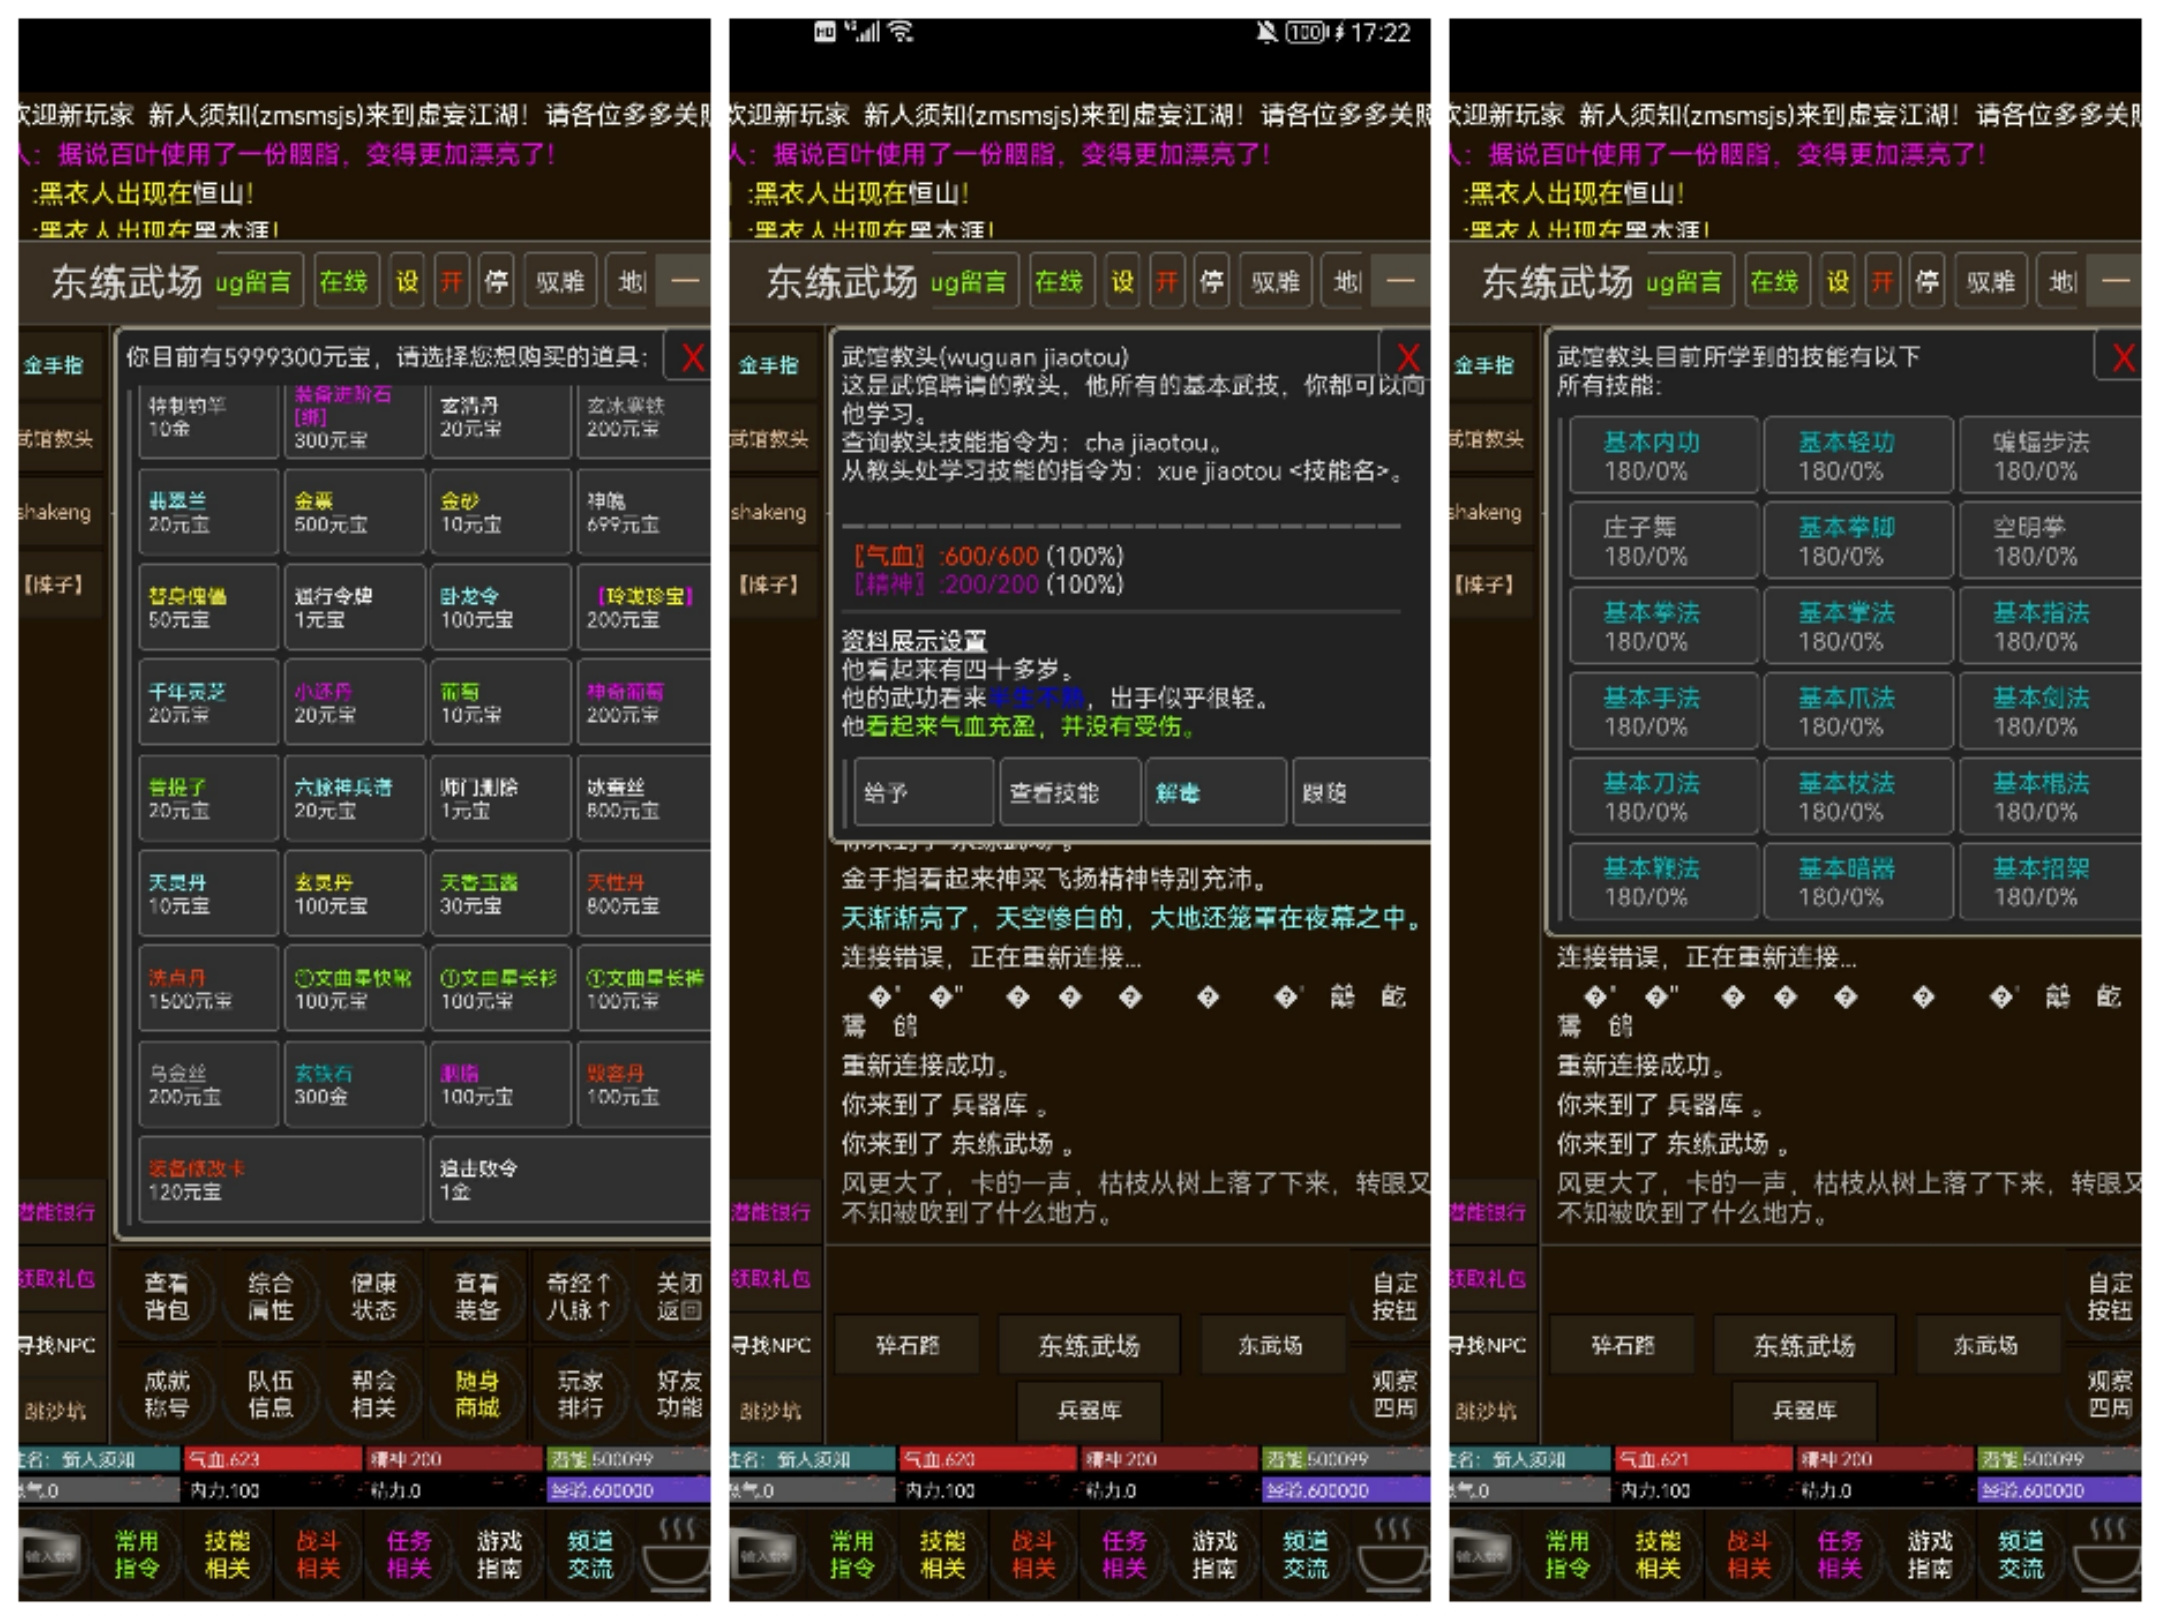Viewport: 2160px width, 1620px height.
Task: Collapse the panel with the — button in the middle screenshot
Action: [x=1402, y=282]
